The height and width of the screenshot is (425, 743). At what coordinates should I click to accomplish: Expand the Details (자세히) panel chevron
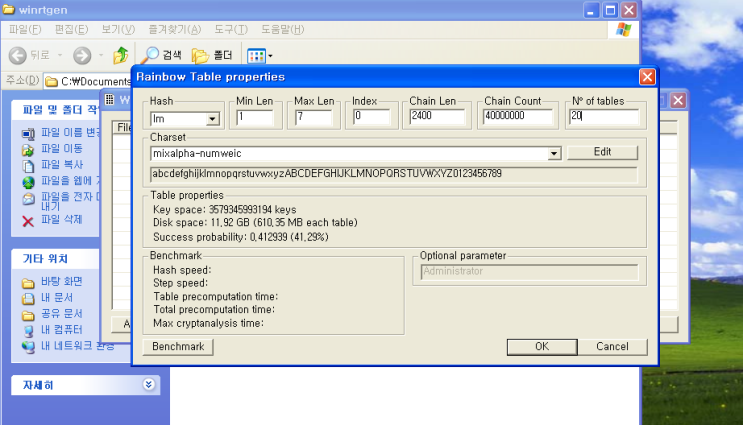tap(148, 384)
